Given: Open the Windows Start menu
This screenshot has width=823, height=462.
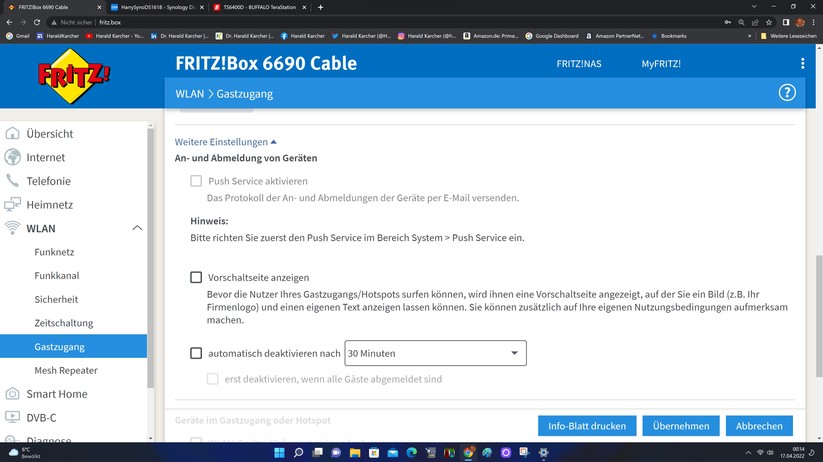Looking at the screenshot, I should pyautogui.click(x=279, y=453).
